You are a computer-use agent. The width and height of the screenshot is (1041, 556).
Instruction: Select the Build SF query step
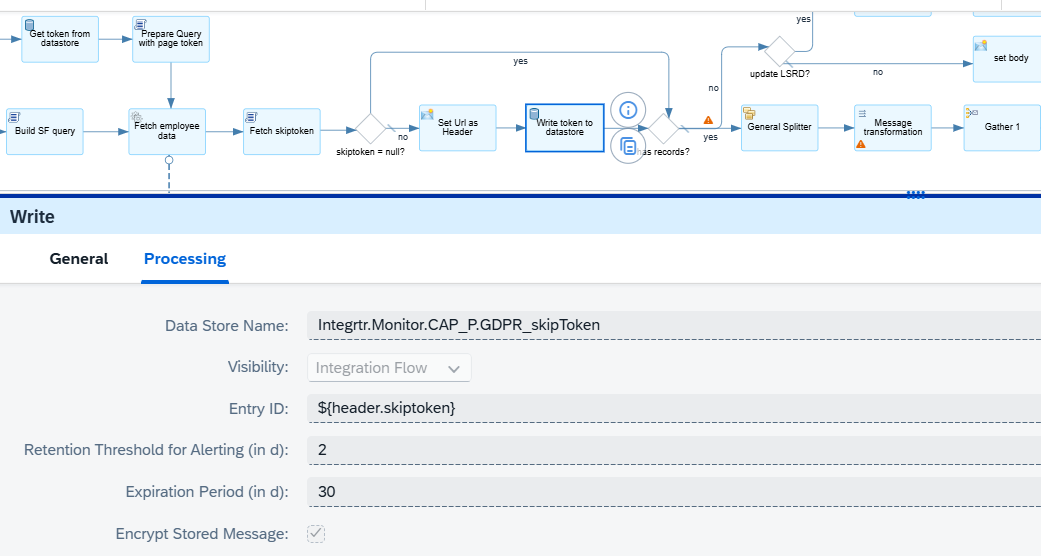45,132
